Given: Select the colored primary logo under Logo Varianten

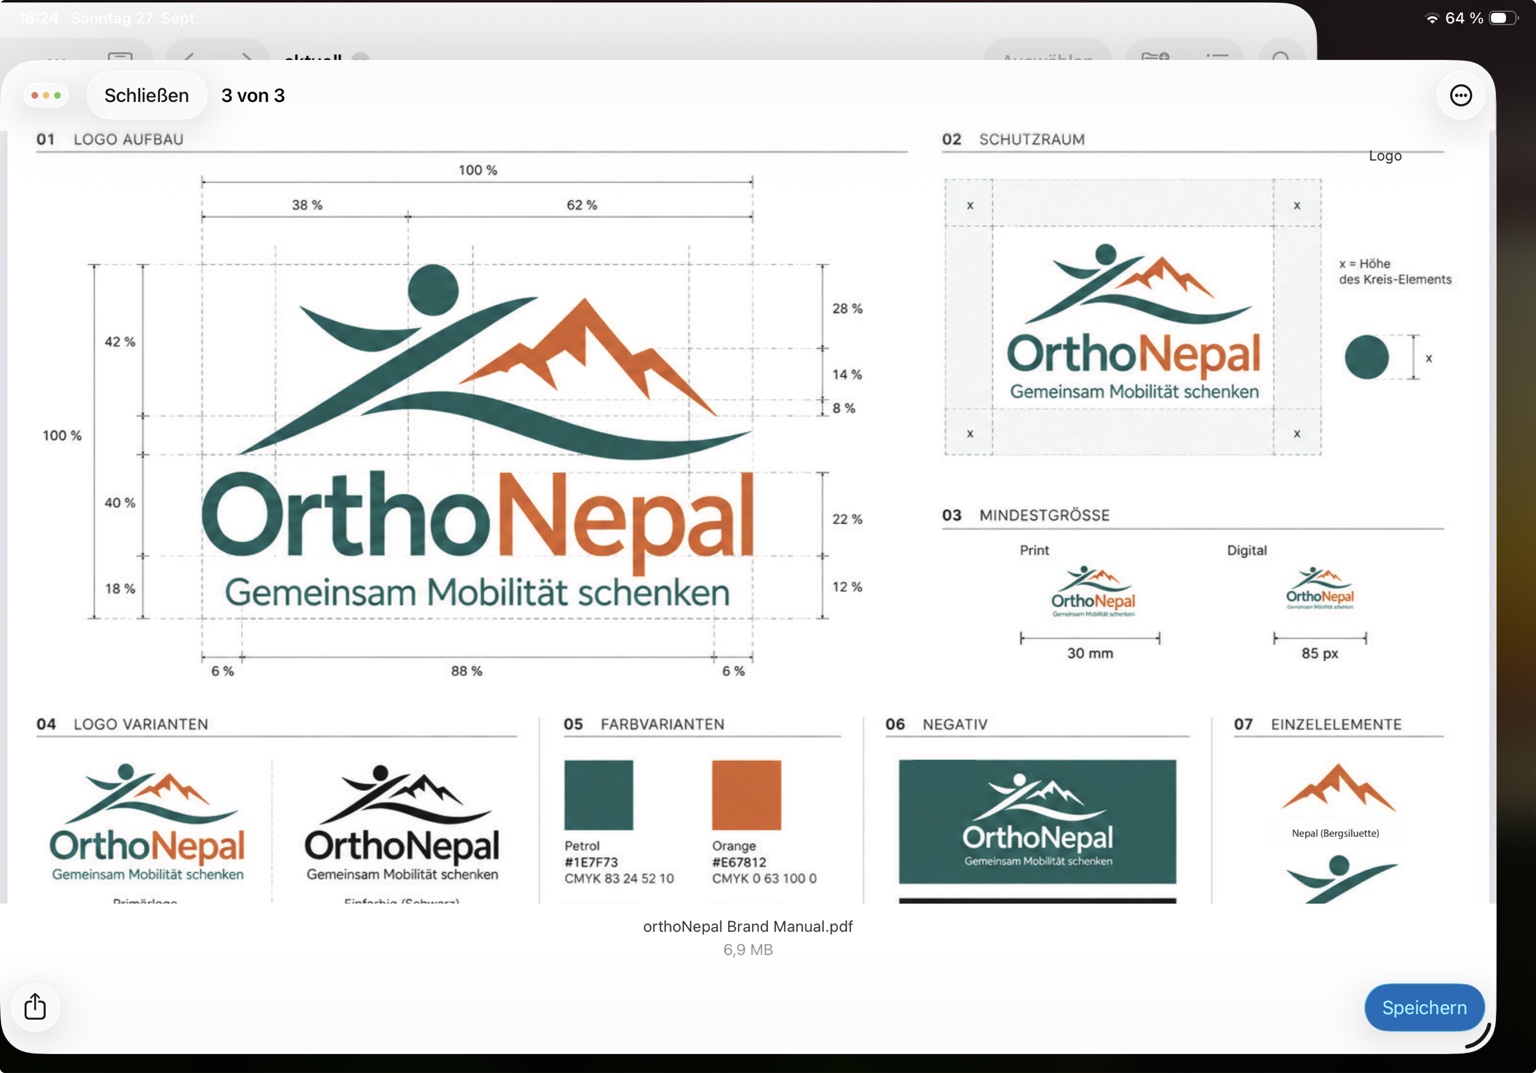Looking at the screenshot, I should 147,823.
